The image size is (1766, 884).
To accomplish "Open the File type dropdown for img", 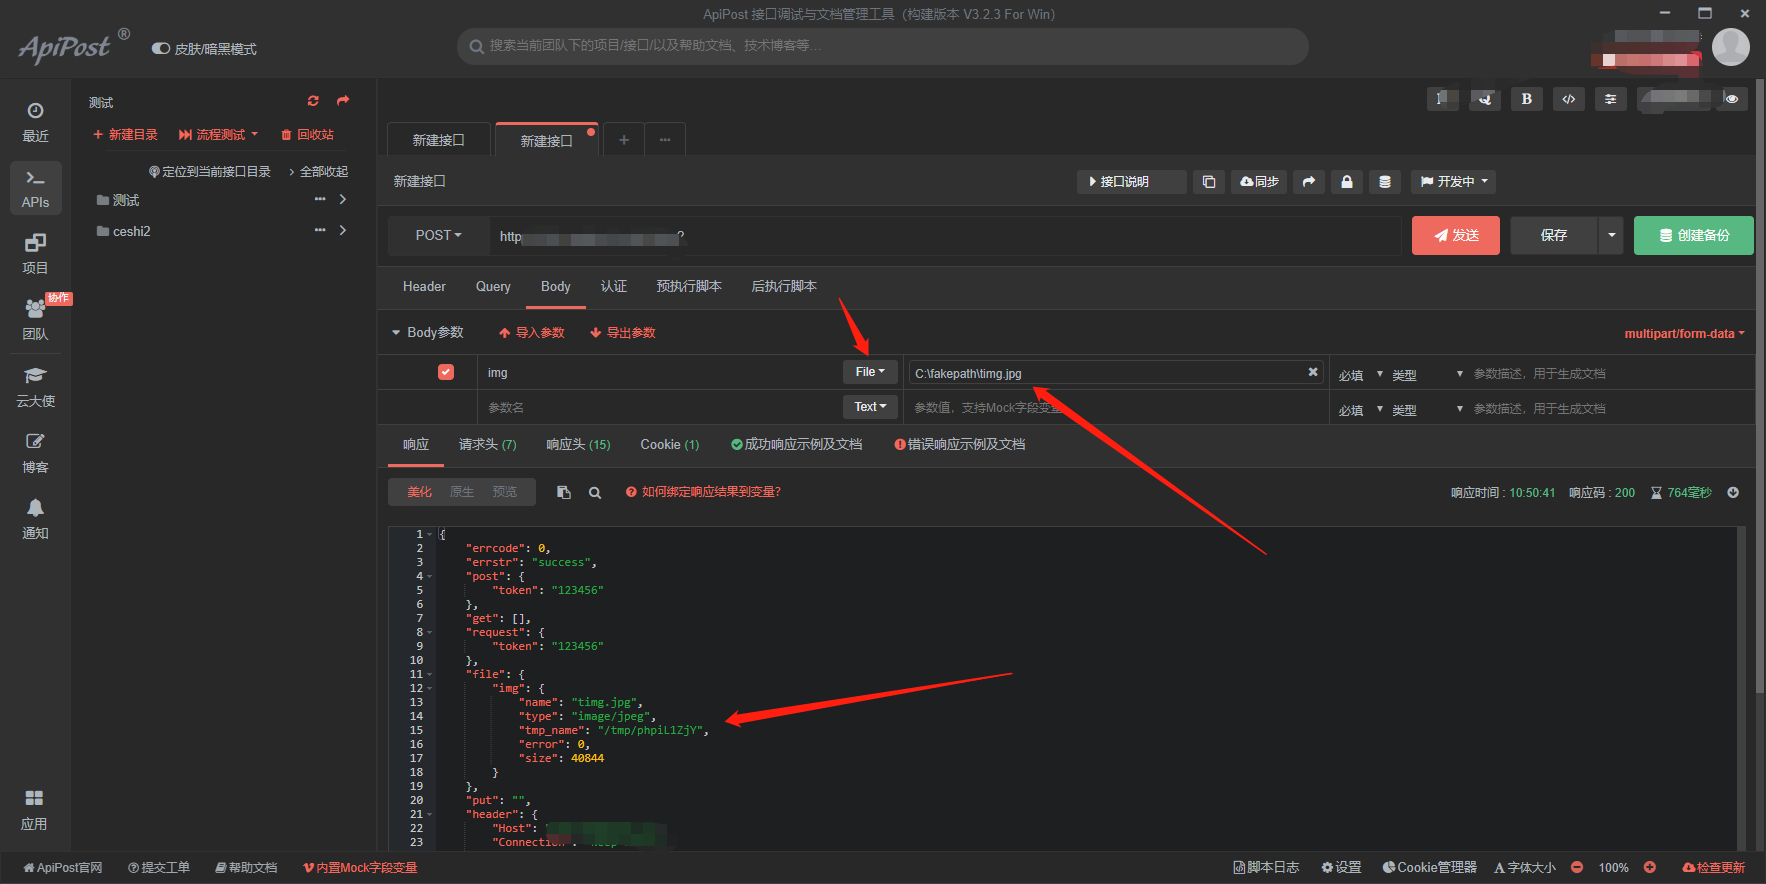I will (x=870, y=371).
